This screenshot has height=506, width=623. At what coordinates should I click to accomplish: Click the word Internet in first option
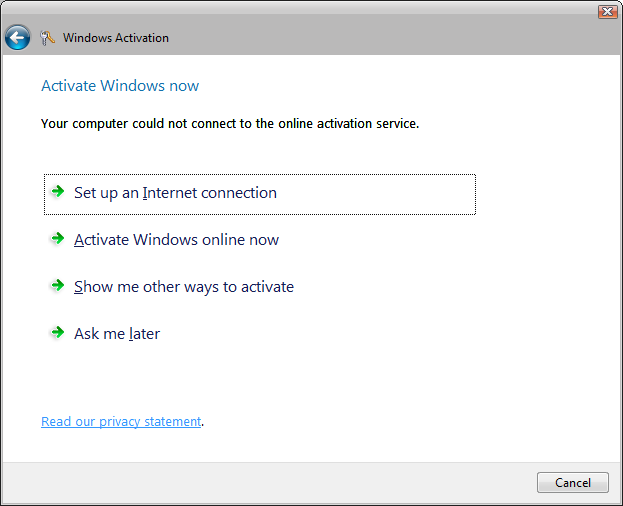[x=170, y=193]
